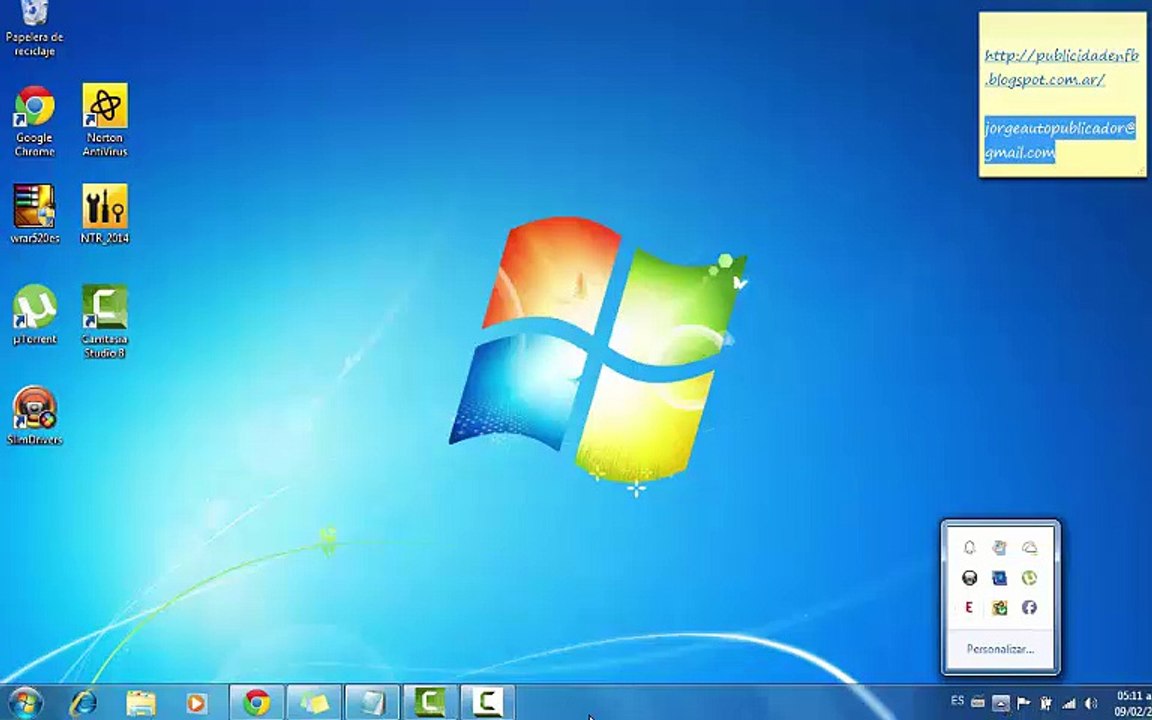Click the Facebook icon in tray overflow
The image size is (1152, 720).
[x=1029, y=608]
